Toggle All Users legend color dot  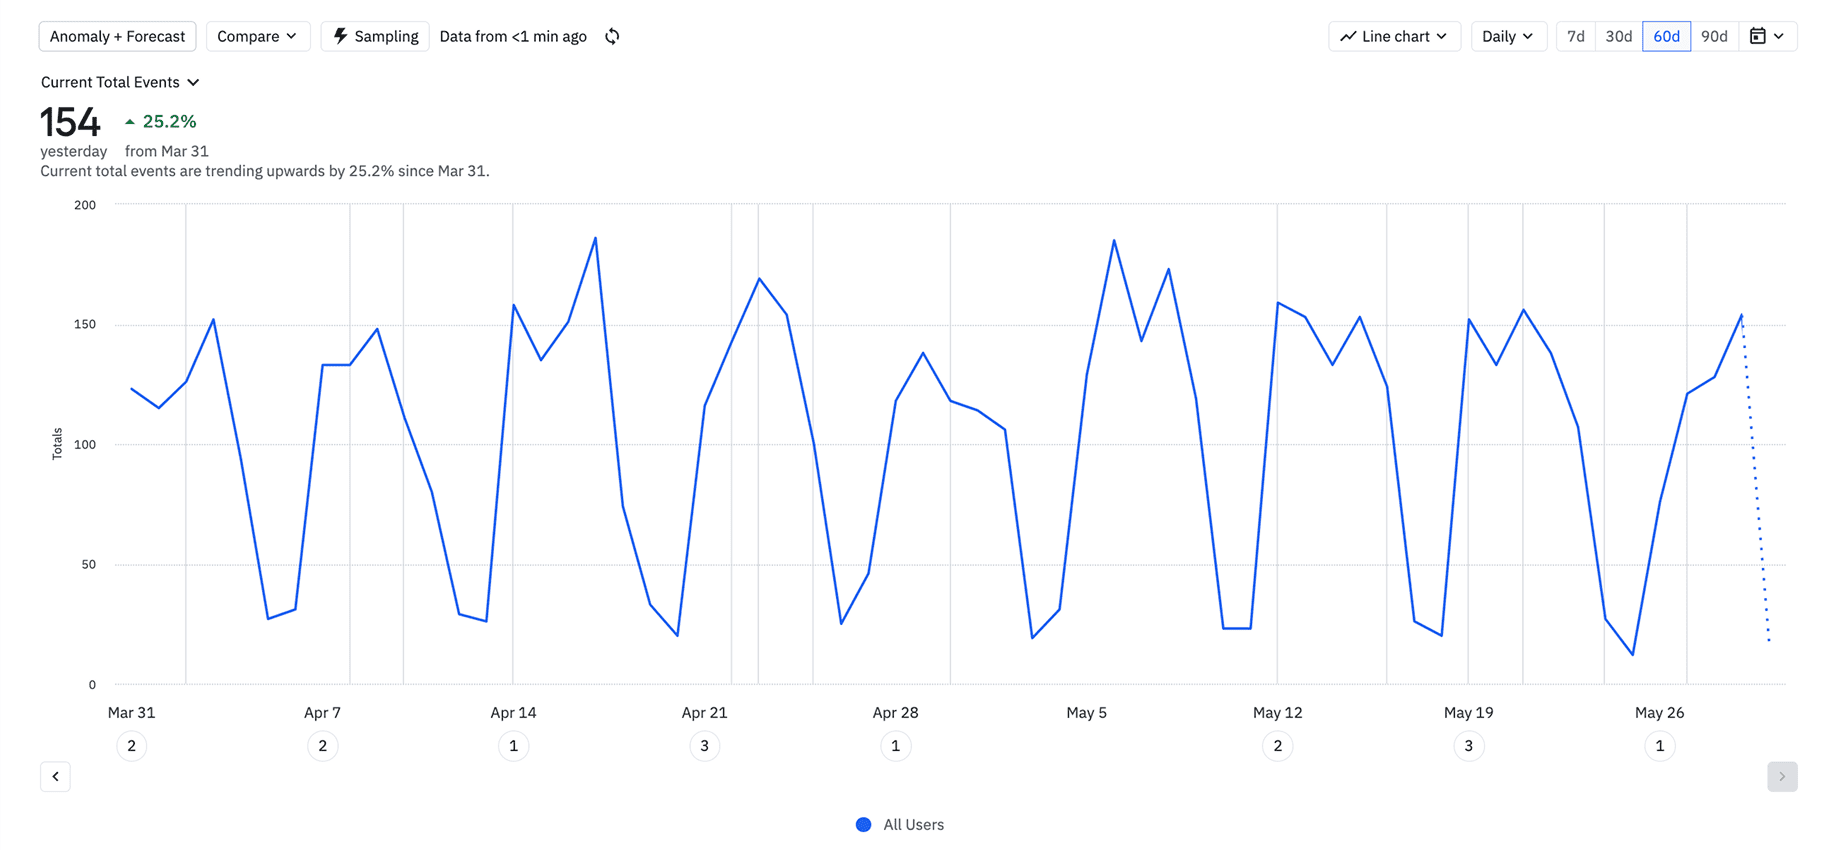[863, 824]
